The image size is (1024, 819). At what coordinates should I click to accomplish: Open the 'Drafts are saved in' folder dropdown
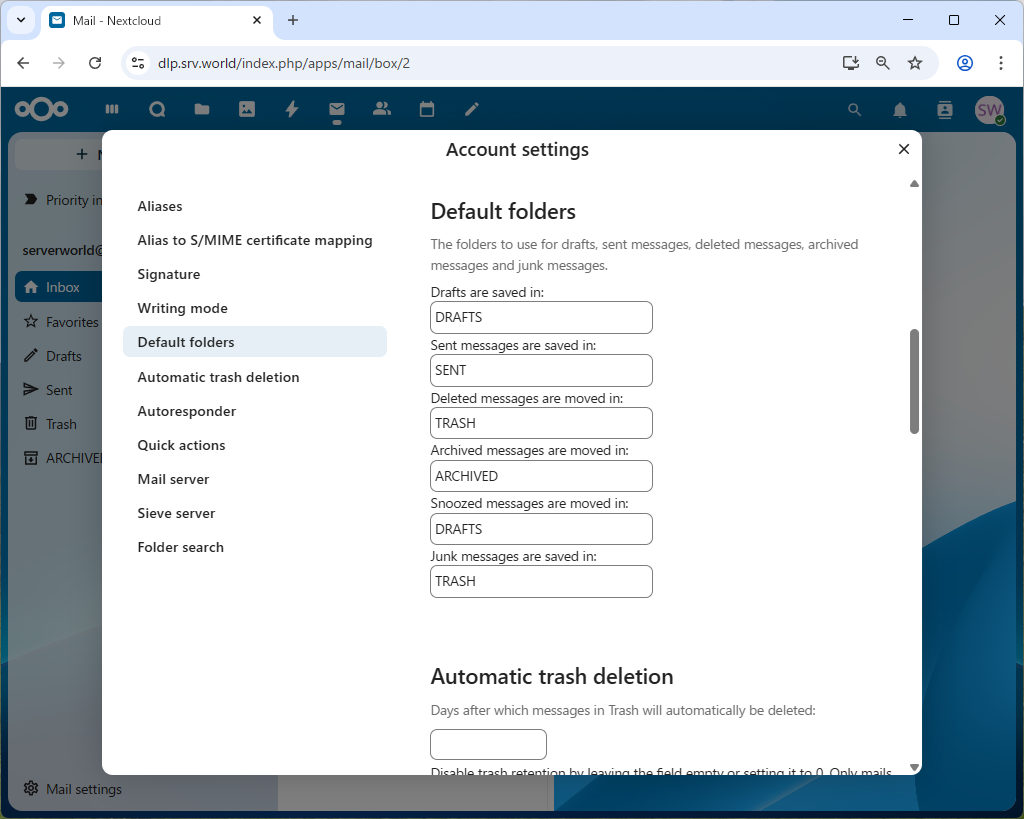541,318
